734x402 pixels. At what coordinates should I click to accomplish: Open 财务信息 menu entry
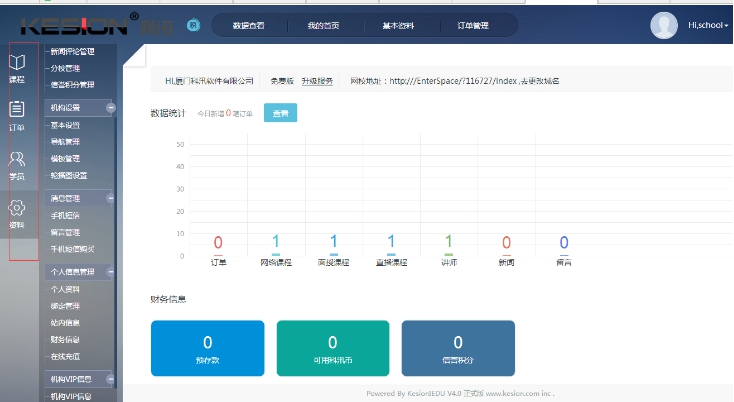click(66, 340)
